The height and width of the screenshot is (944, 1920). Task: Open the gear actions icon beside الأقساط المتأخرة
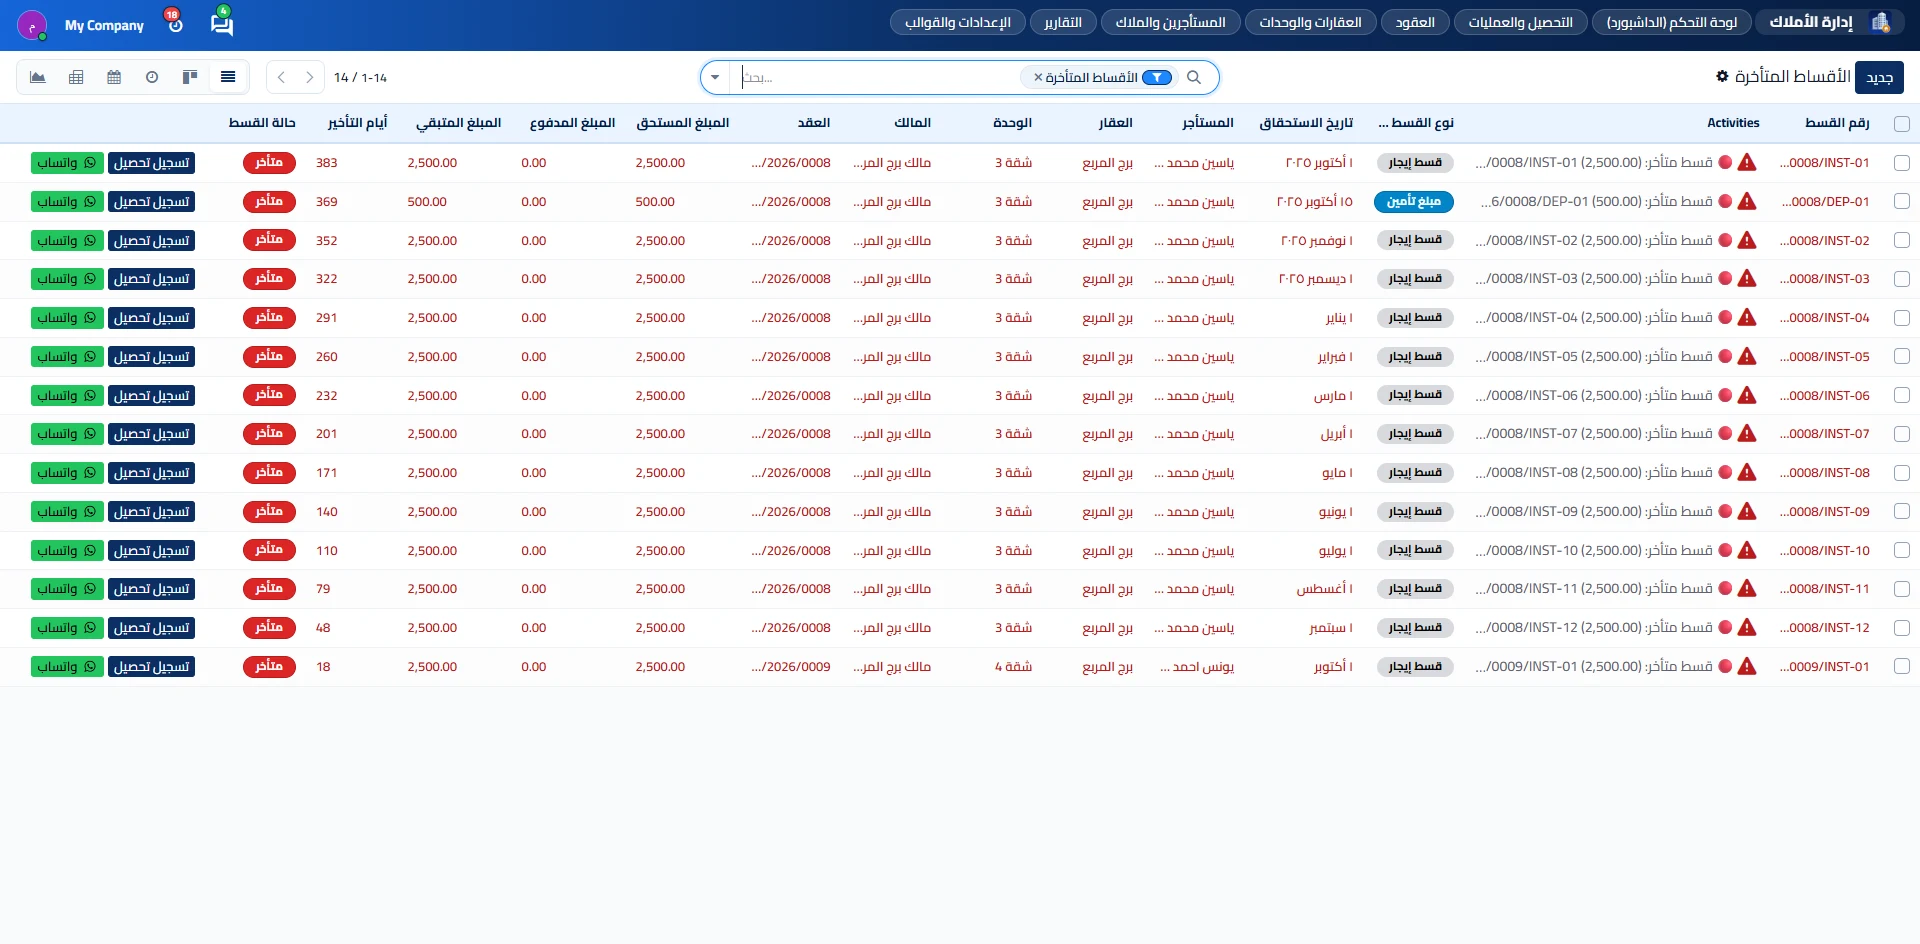click(x=1722, y=76)
